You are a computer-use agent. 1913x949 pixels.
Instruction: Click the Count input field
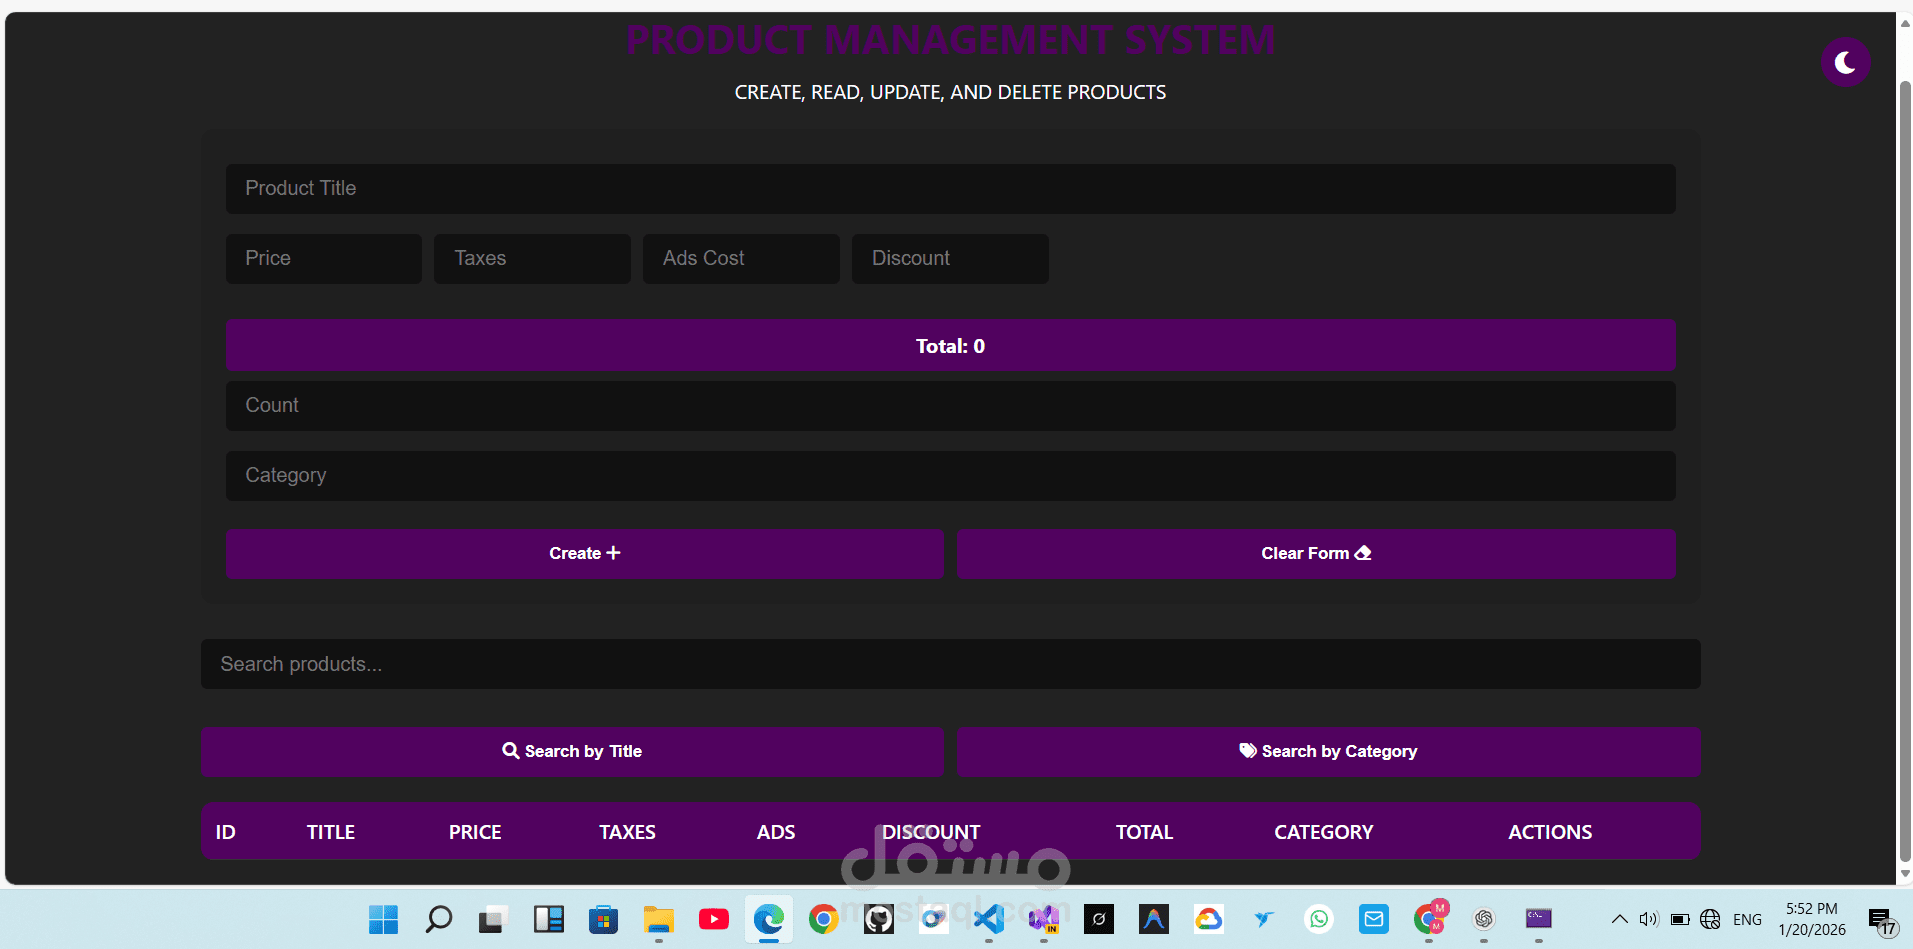click(950, 406)
